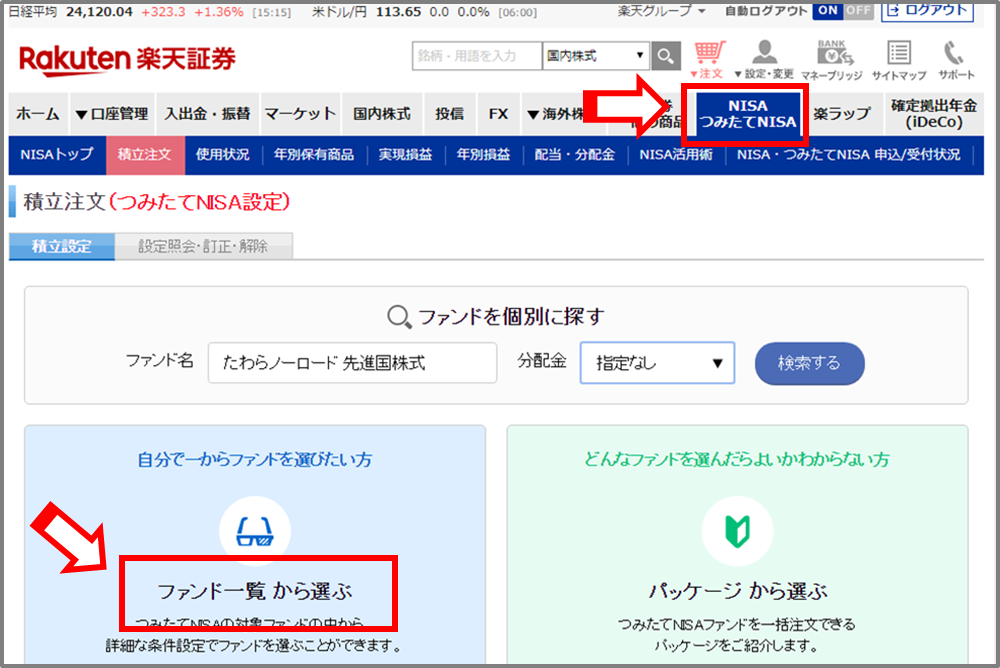Viewport: 1000px width, 668px height.
Task: Open the サポート phone icon
Action: tap(956, 60)
